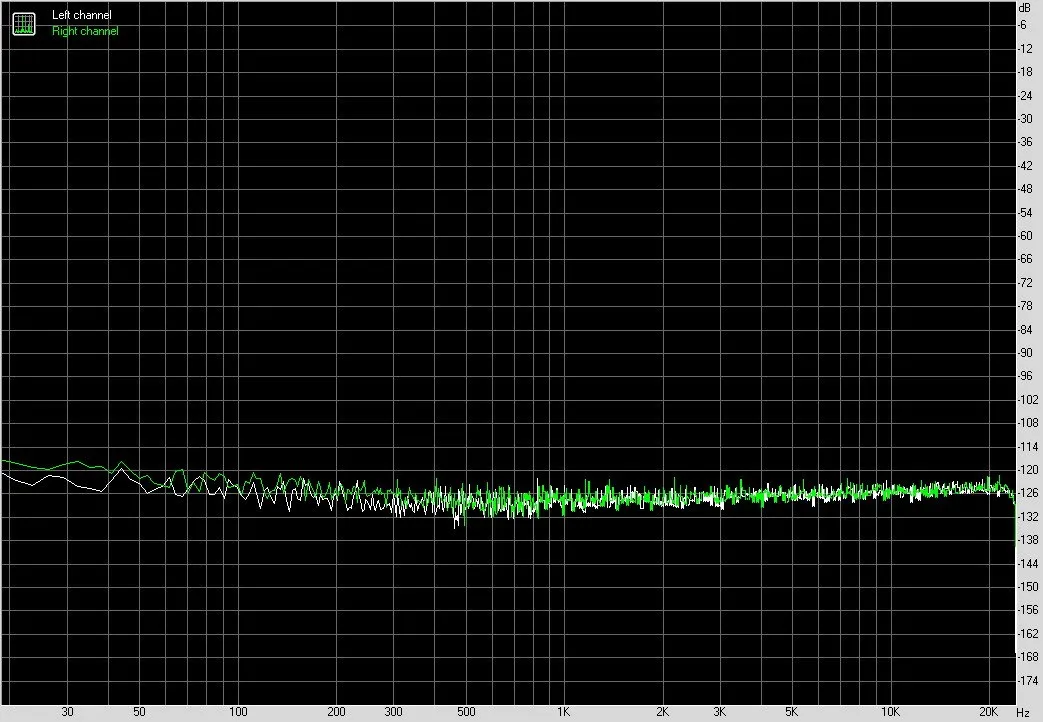Click the 300 frequency axis label
The image size is (1043, 722).
click(394, 712)
